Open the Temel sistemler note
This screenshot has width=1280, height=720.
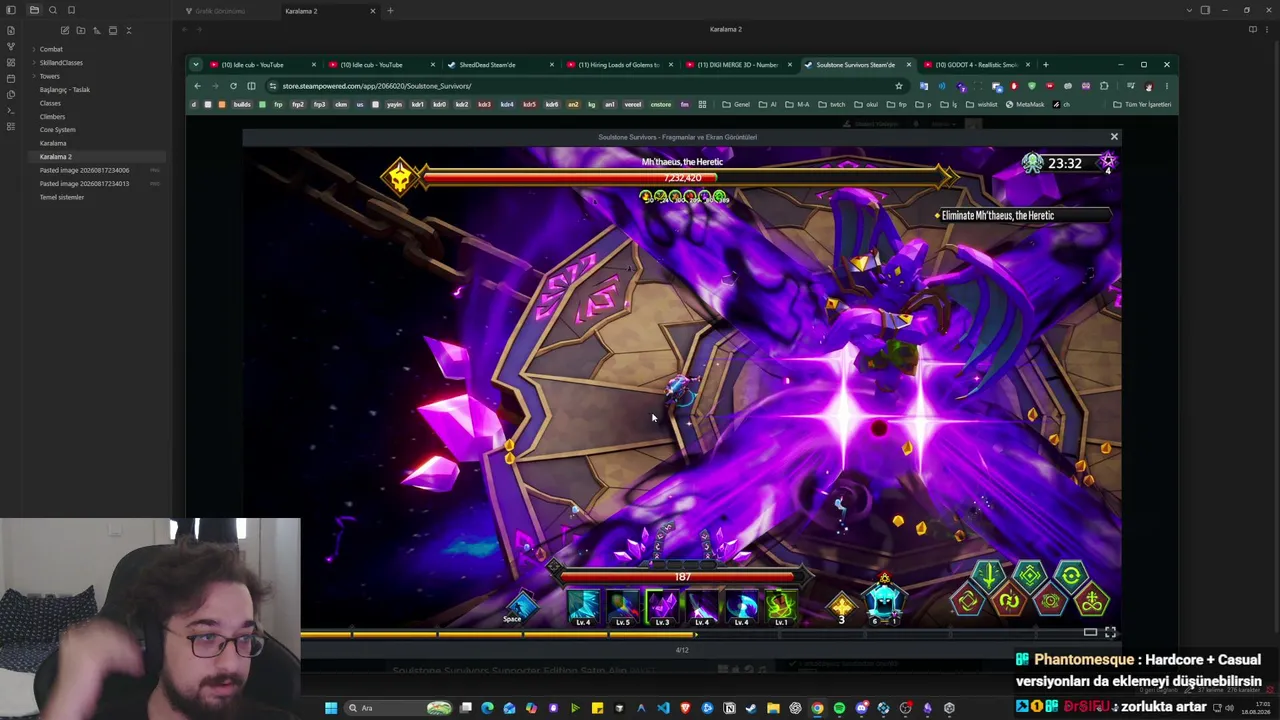click(x=62, y=197)
